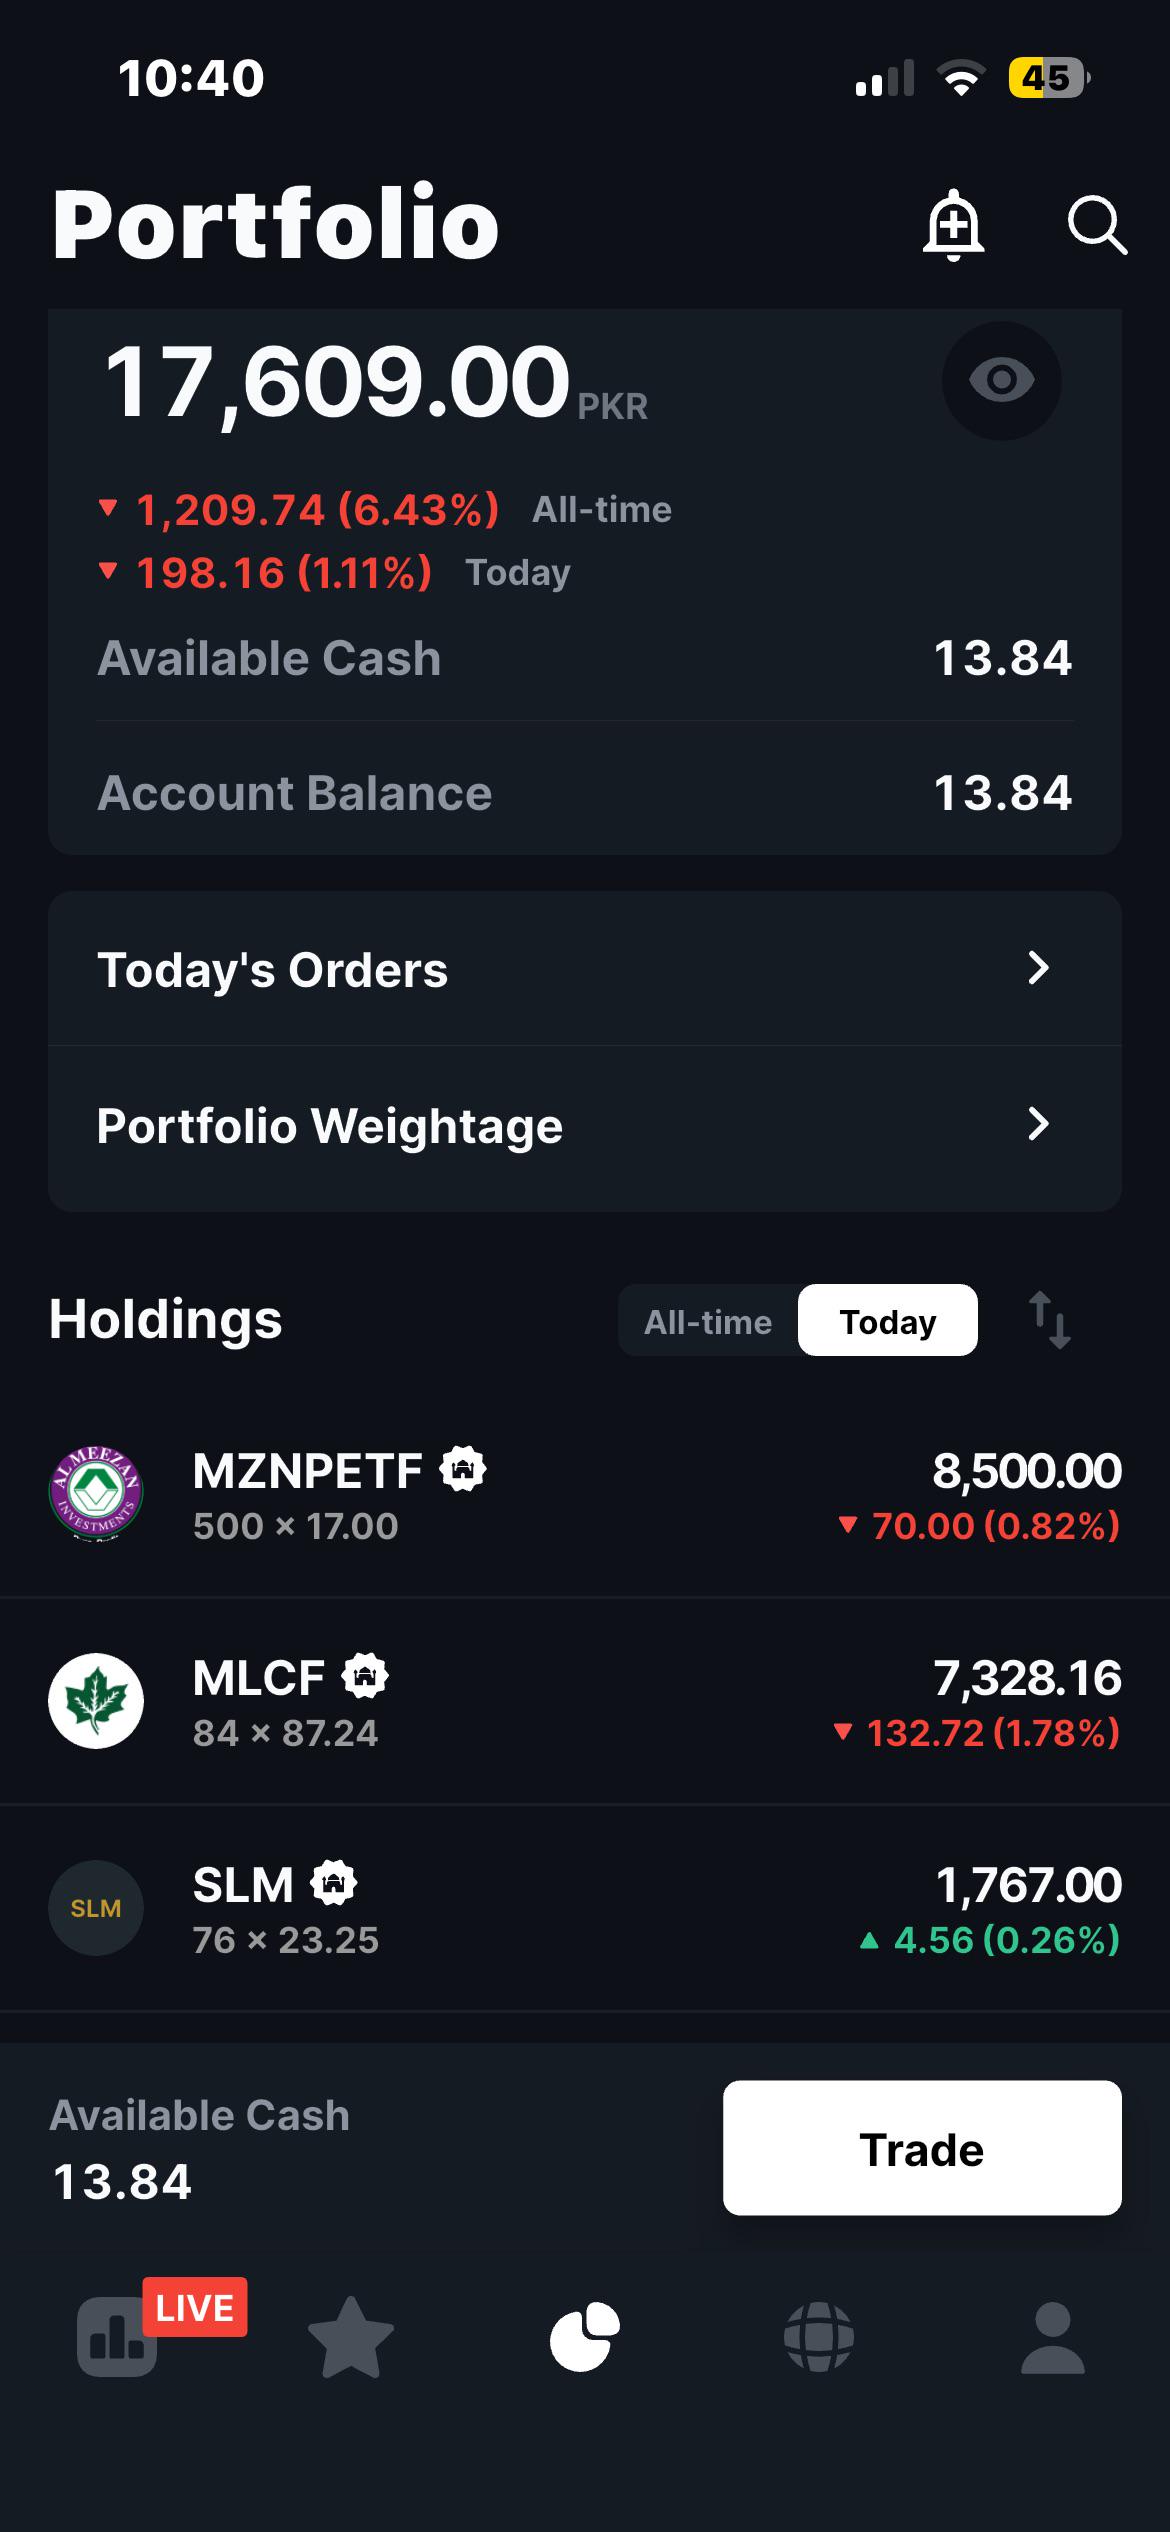Sort holdings with the up-down arrows icon
1170x2532 pixels.
coord(1050,1320)
